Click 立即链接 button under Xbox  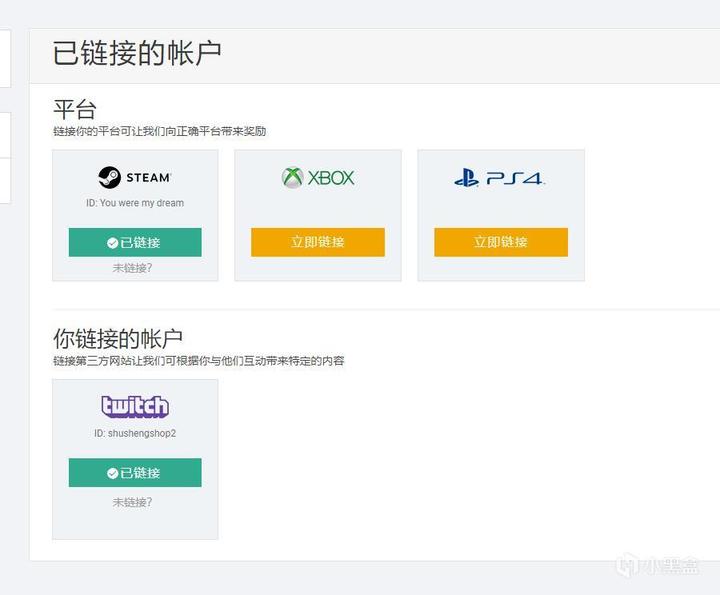(x=318, y=242)
